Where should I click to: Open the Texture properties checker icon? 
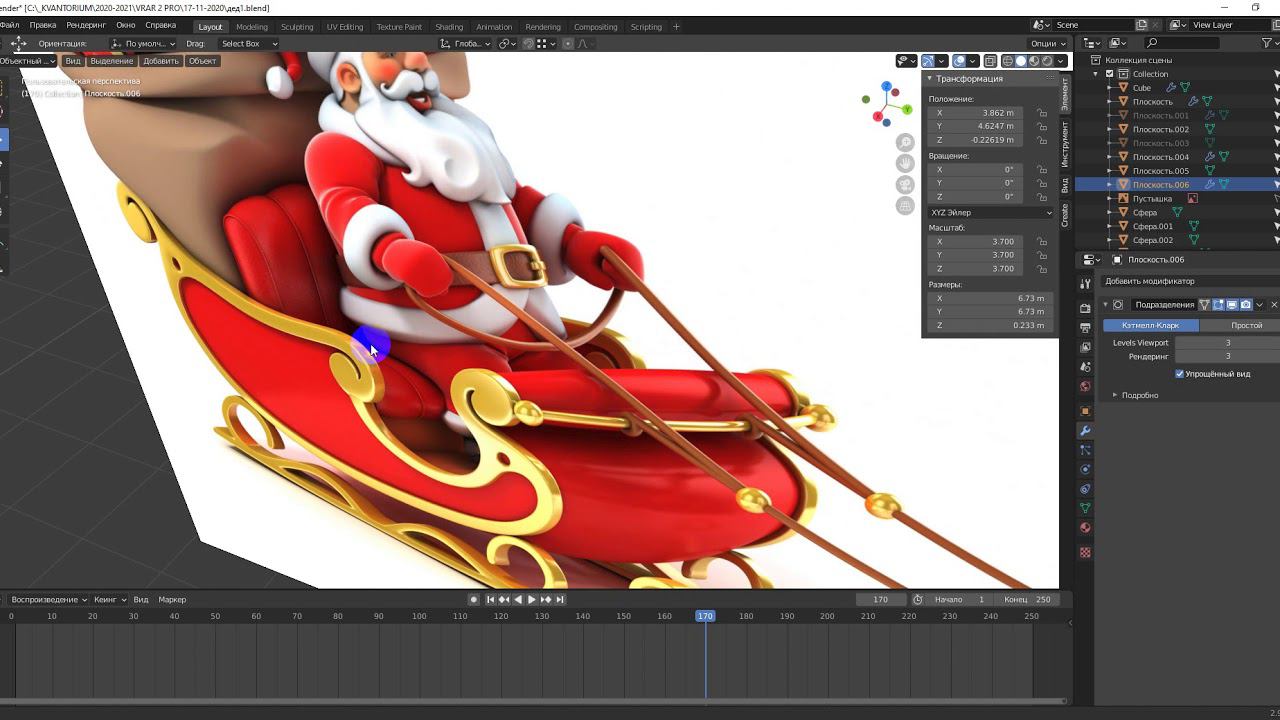coord(1085,552)
